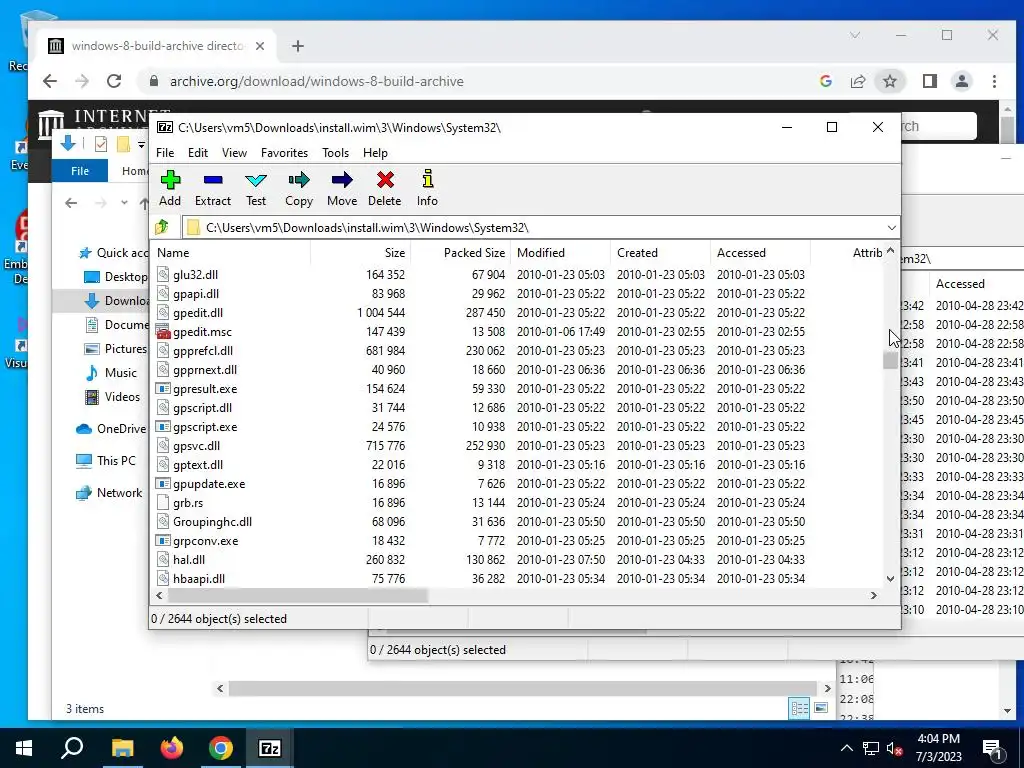The image size is (1024, 768).
Task: Open taskbar search magnifier
Action: pos(72,748)
